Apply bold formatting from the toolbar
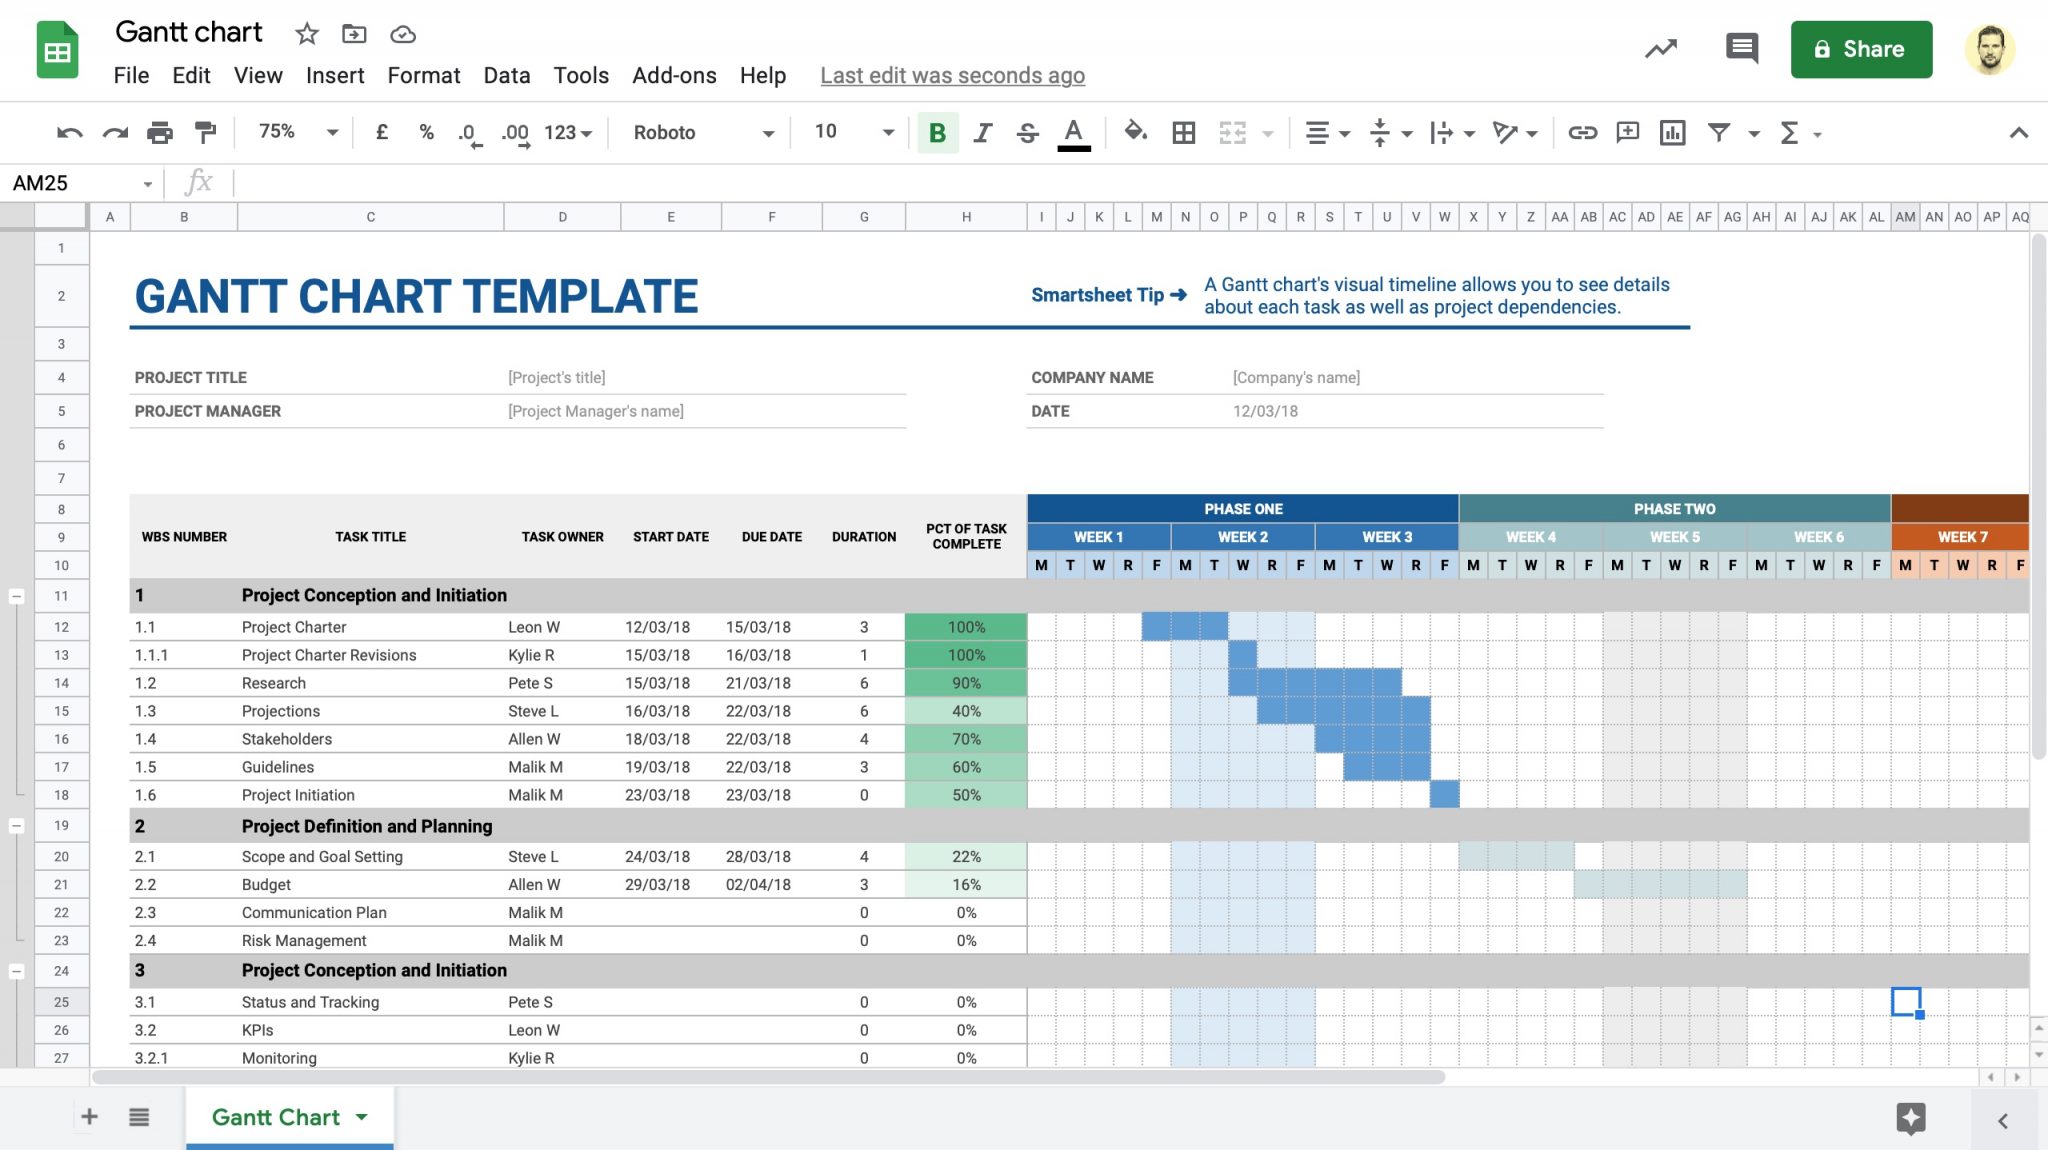The height and width of the screenshot is (1150, 2048). [x=936, y=132]
